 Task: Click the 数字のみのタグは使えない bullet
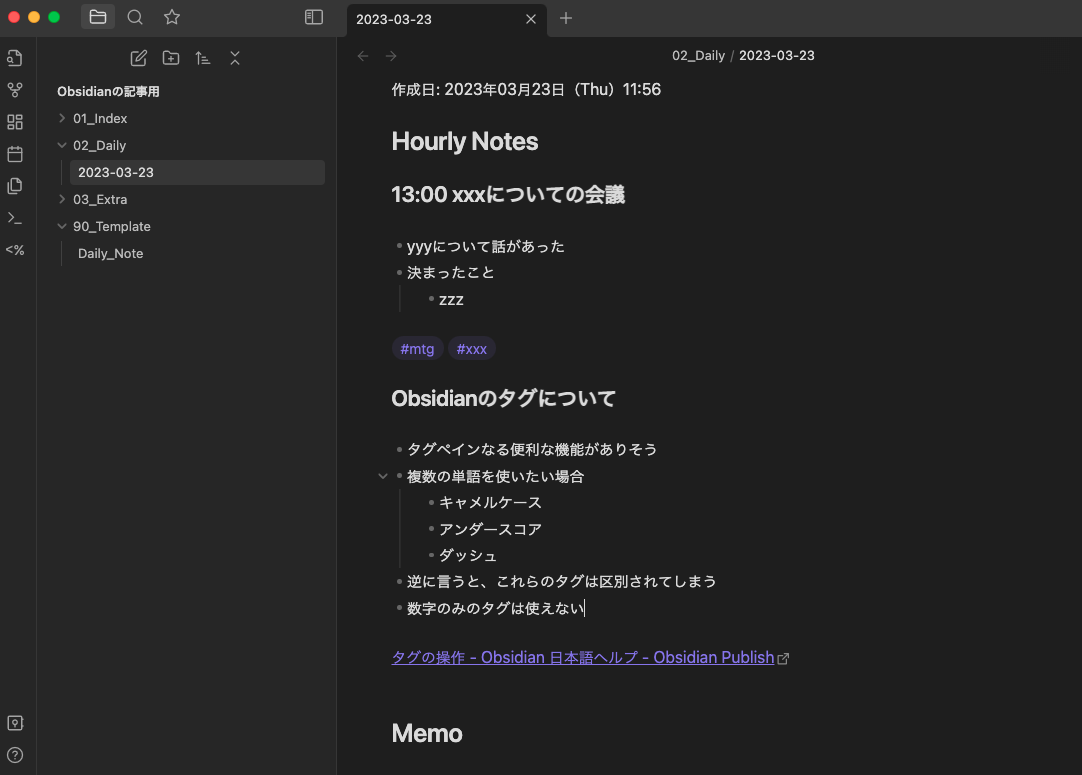click(x=495, y=608)
